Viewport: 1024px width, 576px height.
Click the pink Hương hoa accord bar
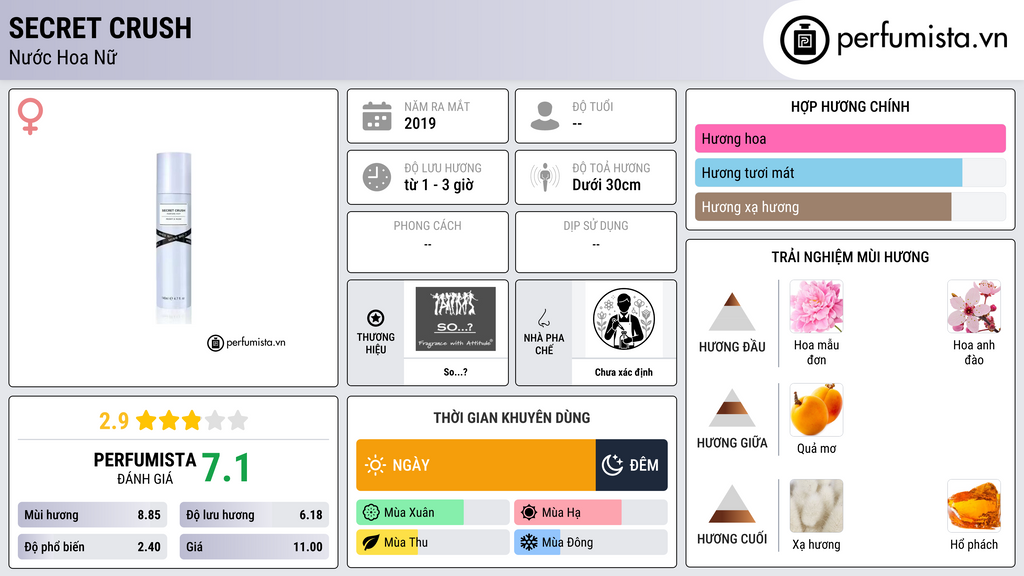[x=850, y=138]
